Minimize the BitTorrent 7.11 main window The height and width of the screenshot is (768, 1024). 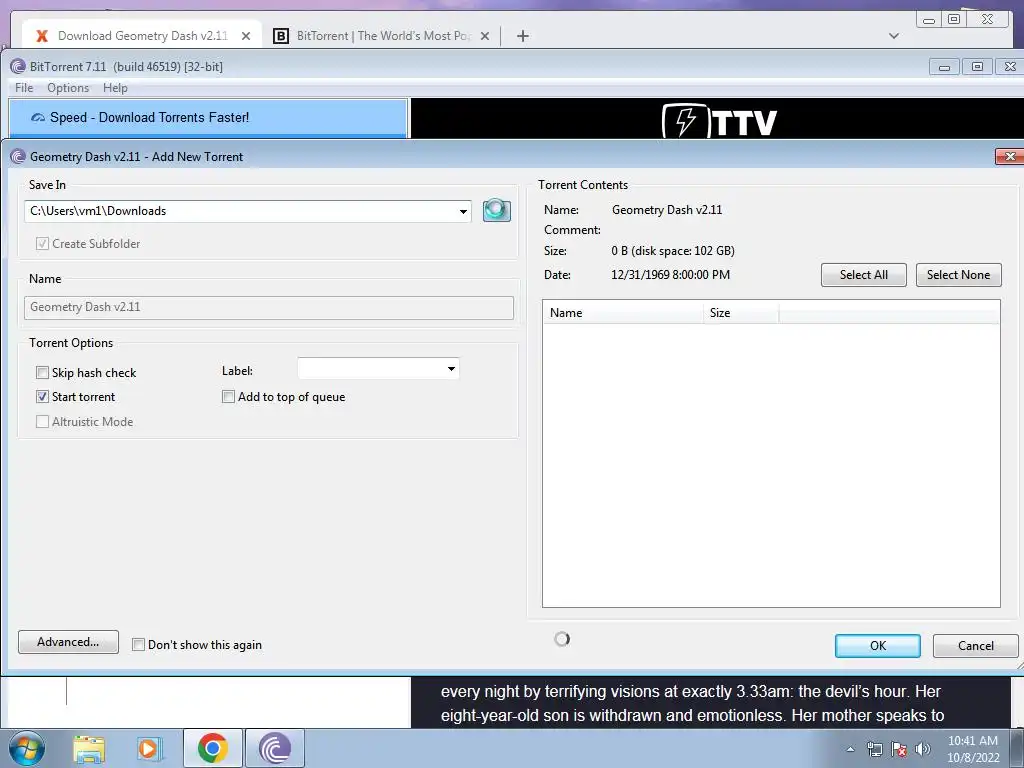tap(944, 67)
